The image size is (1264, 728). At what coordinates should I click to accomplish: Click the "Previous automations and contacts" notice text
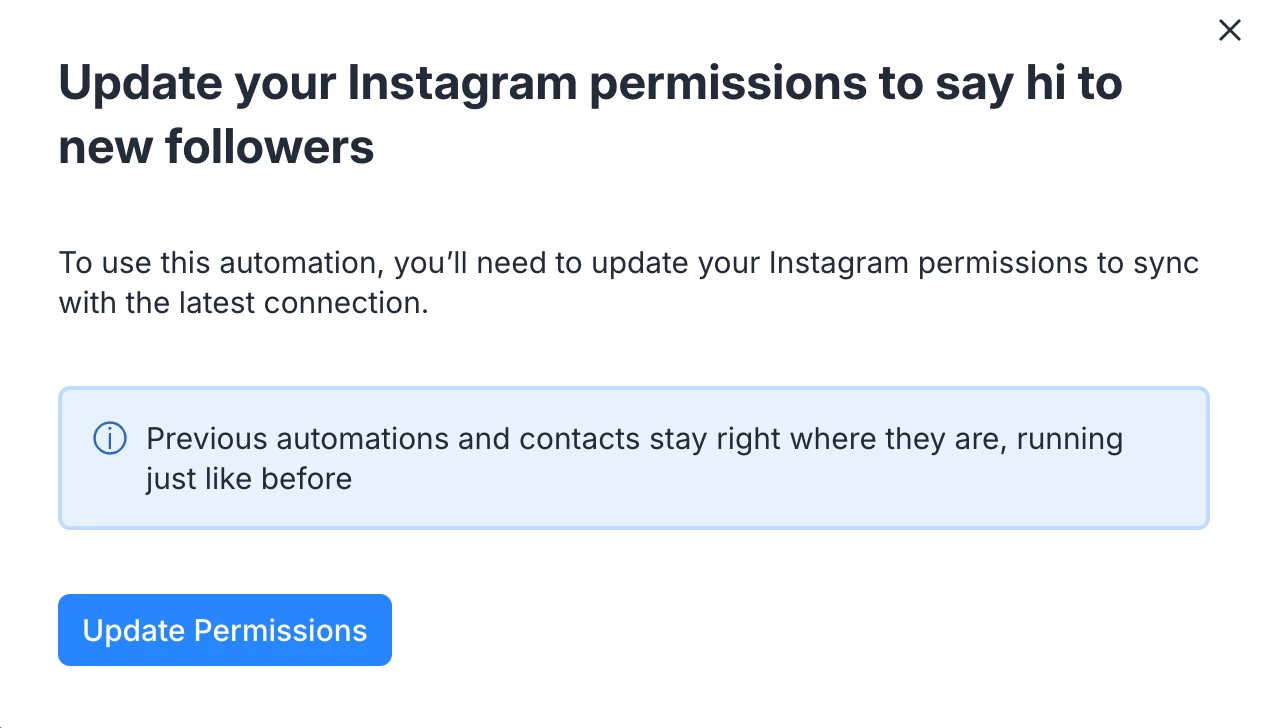(634, 439)
